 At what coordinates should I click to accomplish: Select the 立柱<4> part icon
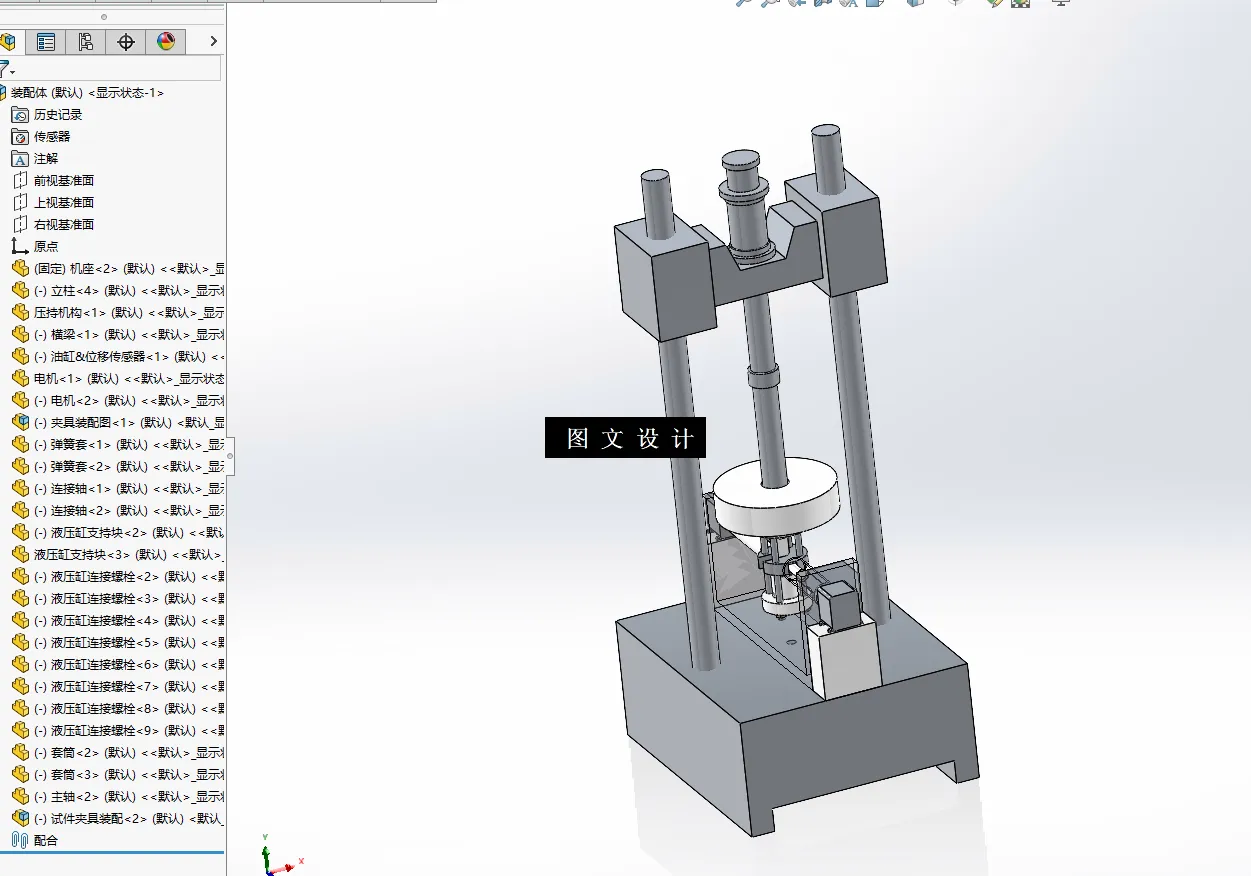tap(20, 291)
